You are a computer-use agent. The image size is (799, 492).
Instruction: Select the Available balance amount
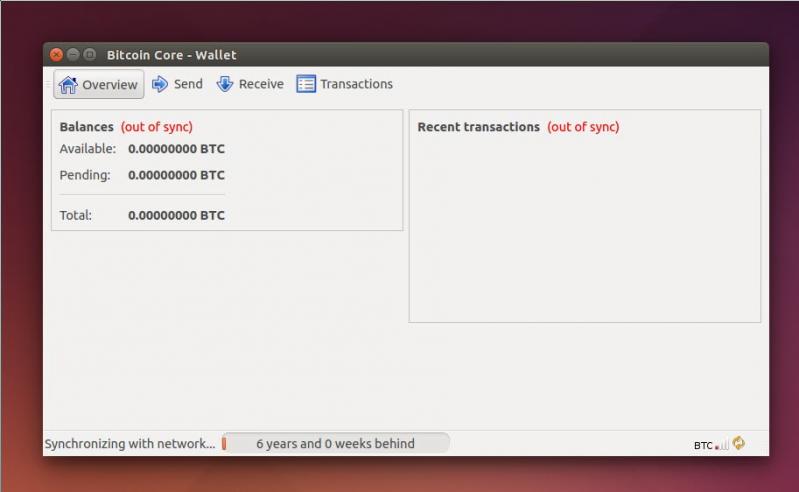(x=176, y=149)
